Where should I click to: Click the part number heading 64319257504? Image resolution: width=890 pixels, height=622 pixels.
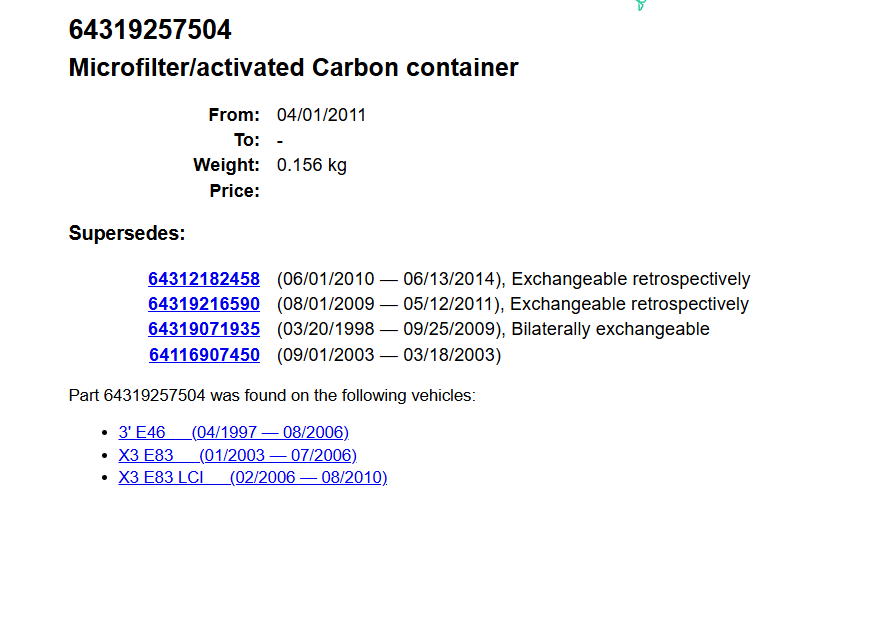(150, 31)
